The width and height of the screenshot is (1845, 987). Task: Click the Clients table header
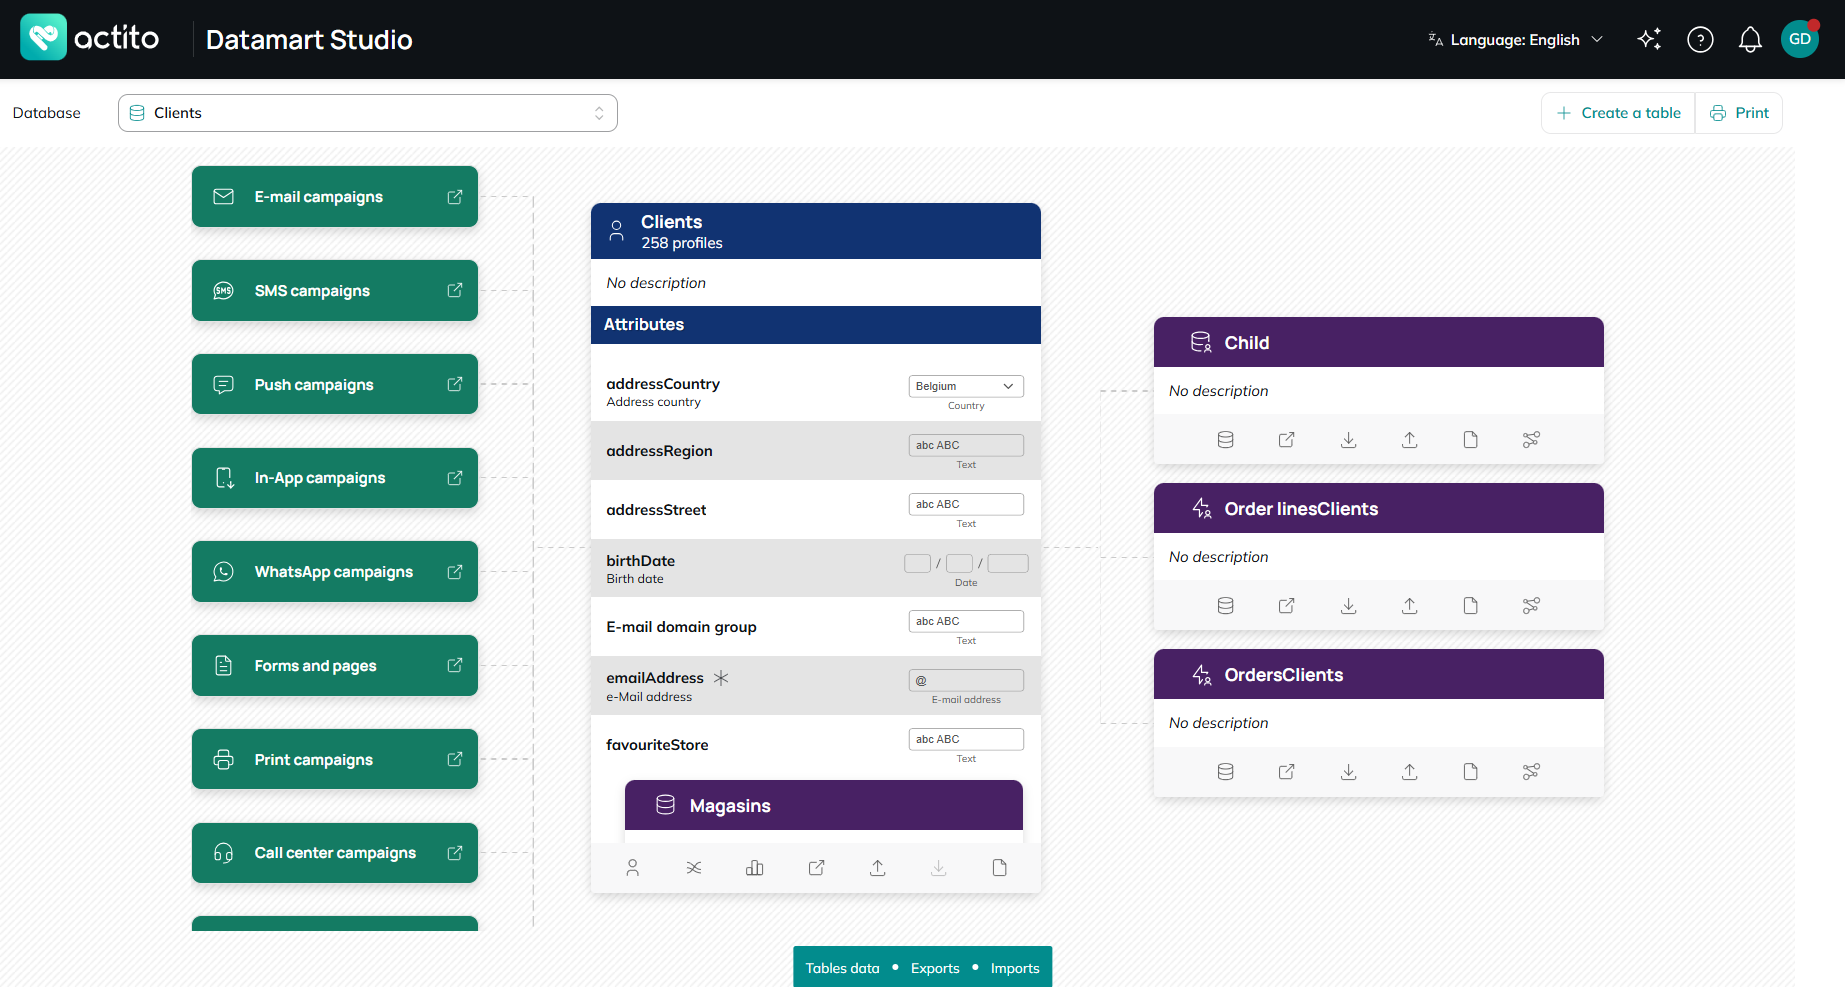816,231
